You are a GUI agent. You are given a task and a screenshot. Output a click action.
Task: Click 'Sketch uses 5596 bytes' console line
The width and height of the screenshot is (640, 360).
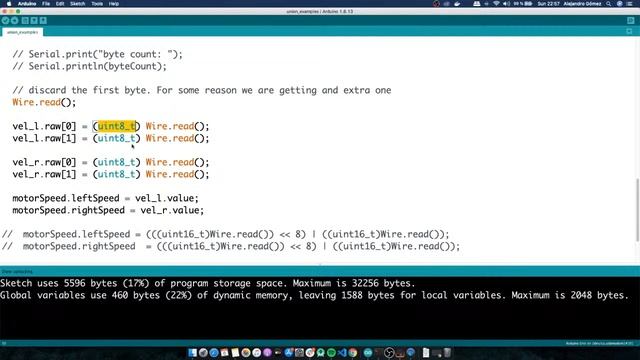click(207, 283)
